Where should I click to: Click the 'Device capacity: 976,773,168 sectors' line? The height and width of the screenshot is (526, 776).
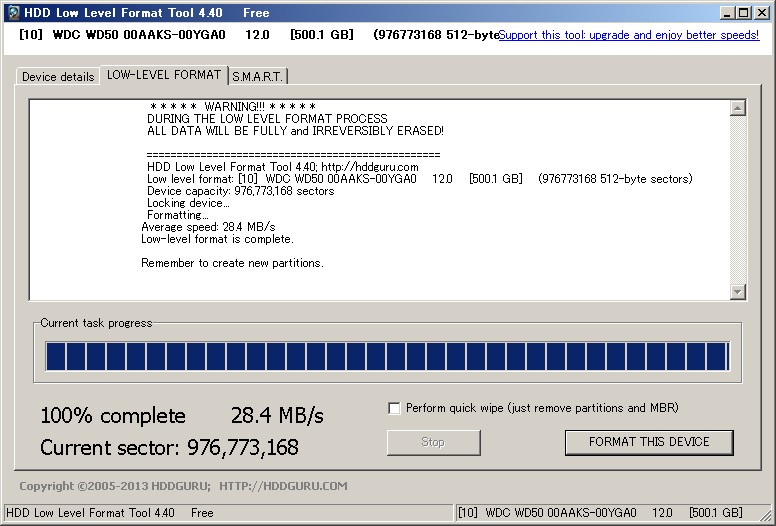click(x=241, y=191)
